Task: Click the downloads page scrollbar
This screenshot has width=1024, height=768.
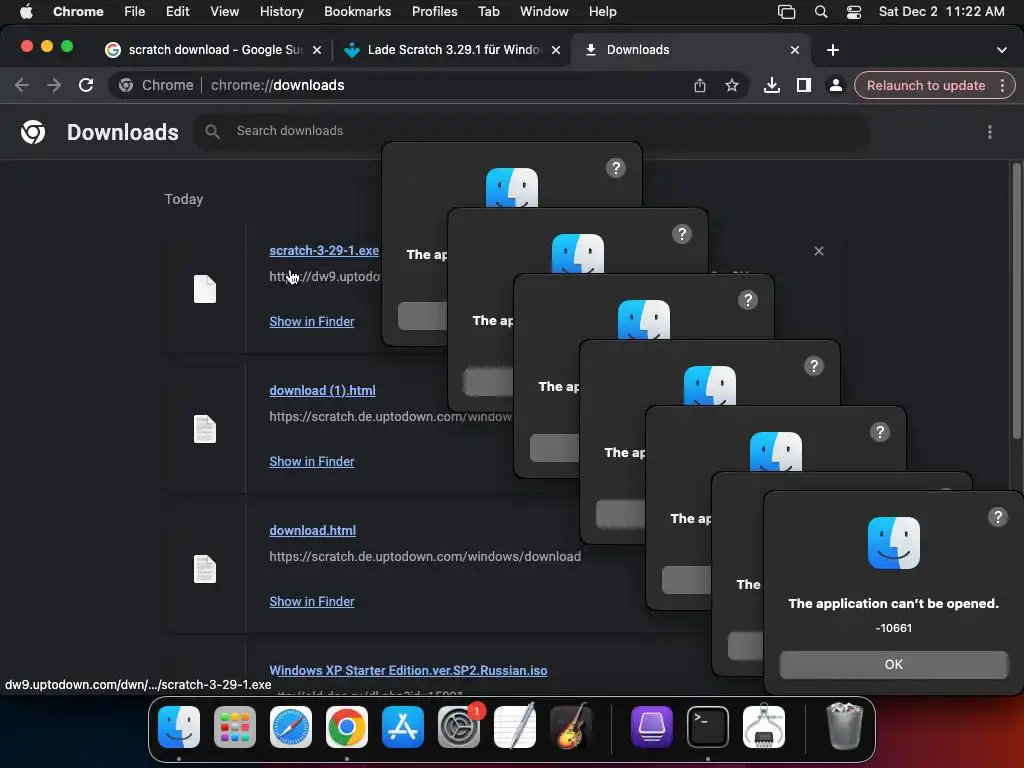Action: coord(1016,300)
